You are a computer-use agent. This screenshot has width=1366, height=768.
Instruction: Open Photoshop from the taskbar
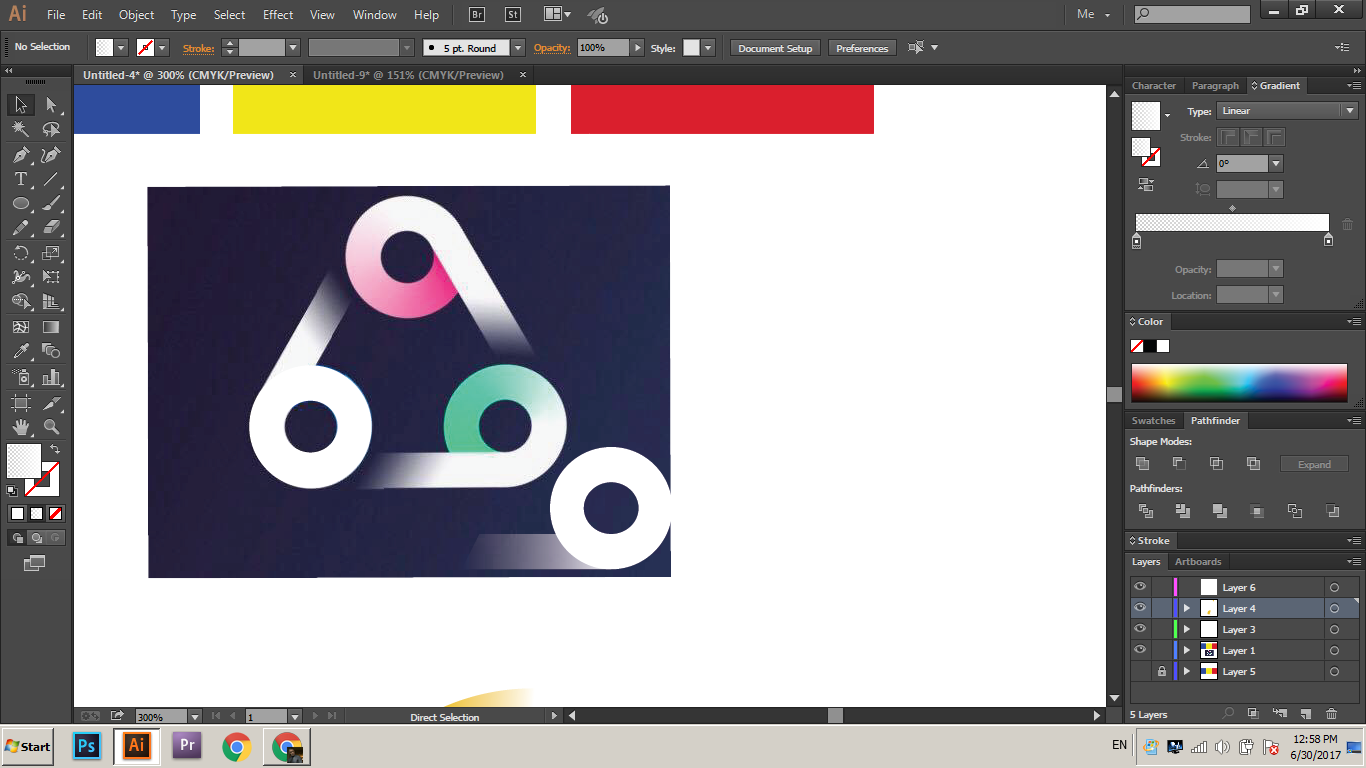tap(87, 746)
